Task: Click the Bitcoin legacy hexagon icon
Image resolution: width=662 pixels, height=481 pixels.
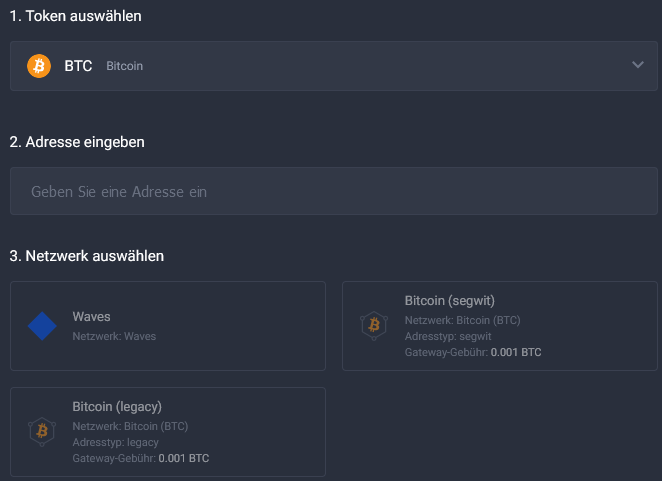Action: tap(42, 432)
